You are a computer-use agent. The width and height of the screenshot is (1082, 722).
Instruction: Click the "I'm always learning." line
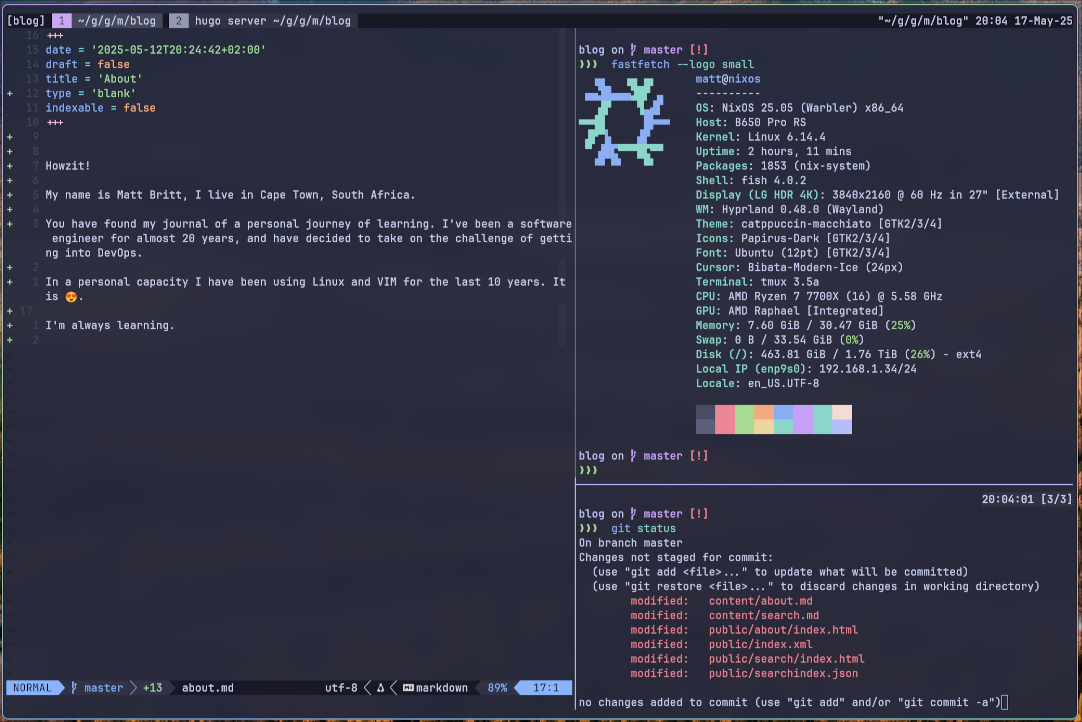point(110,325)
